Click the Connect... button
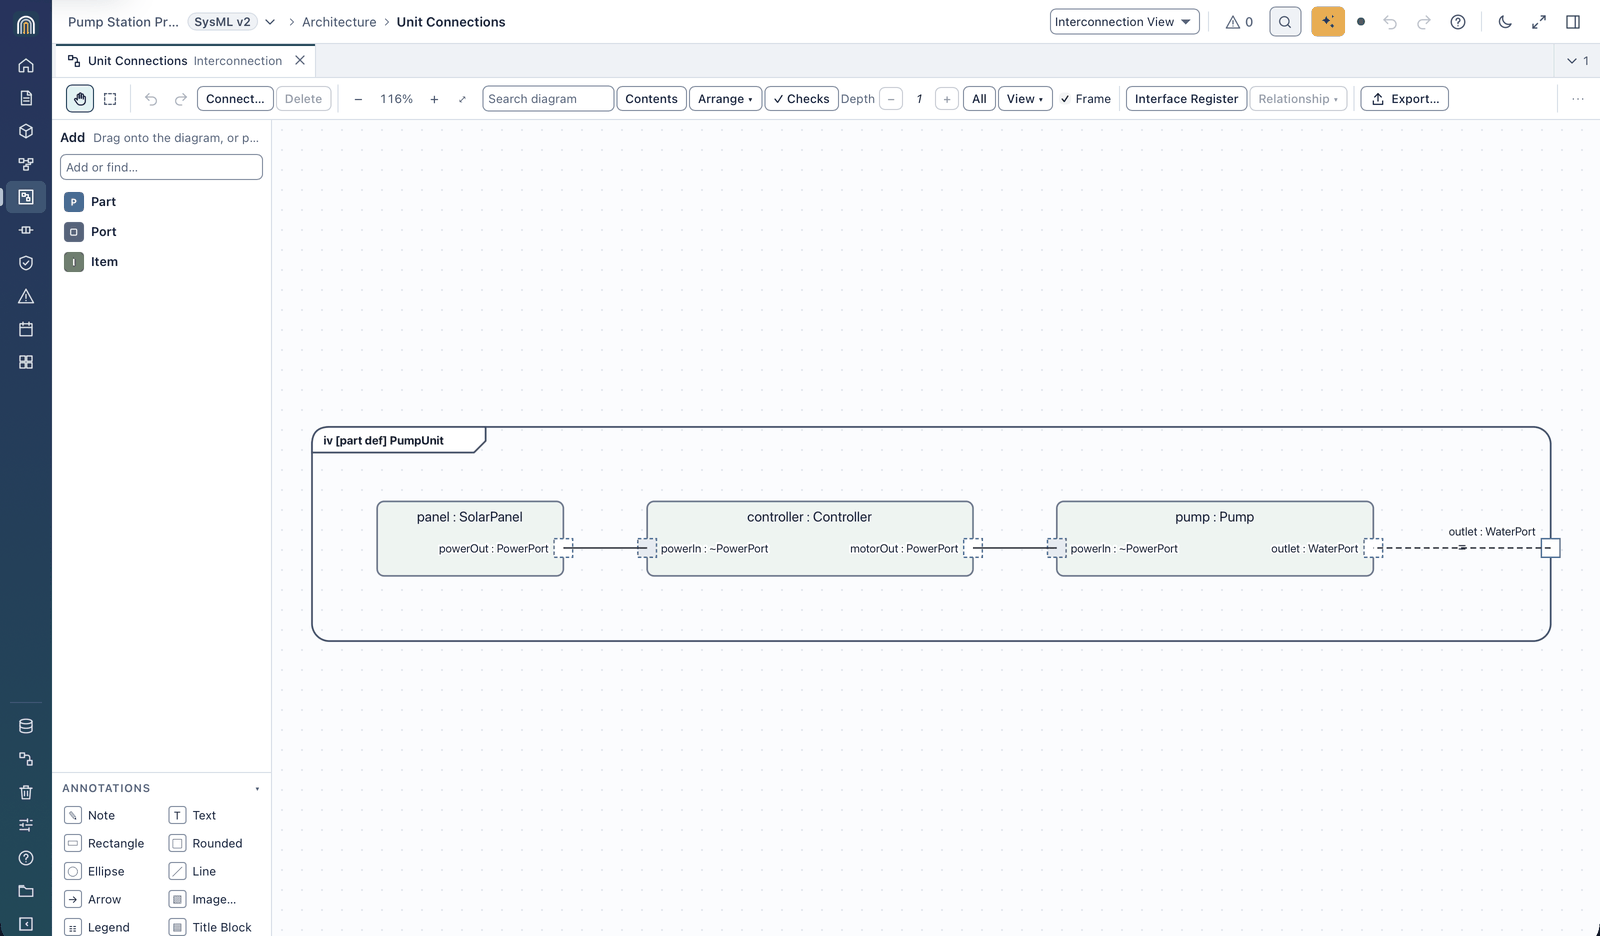 click(x=235, y=99)
